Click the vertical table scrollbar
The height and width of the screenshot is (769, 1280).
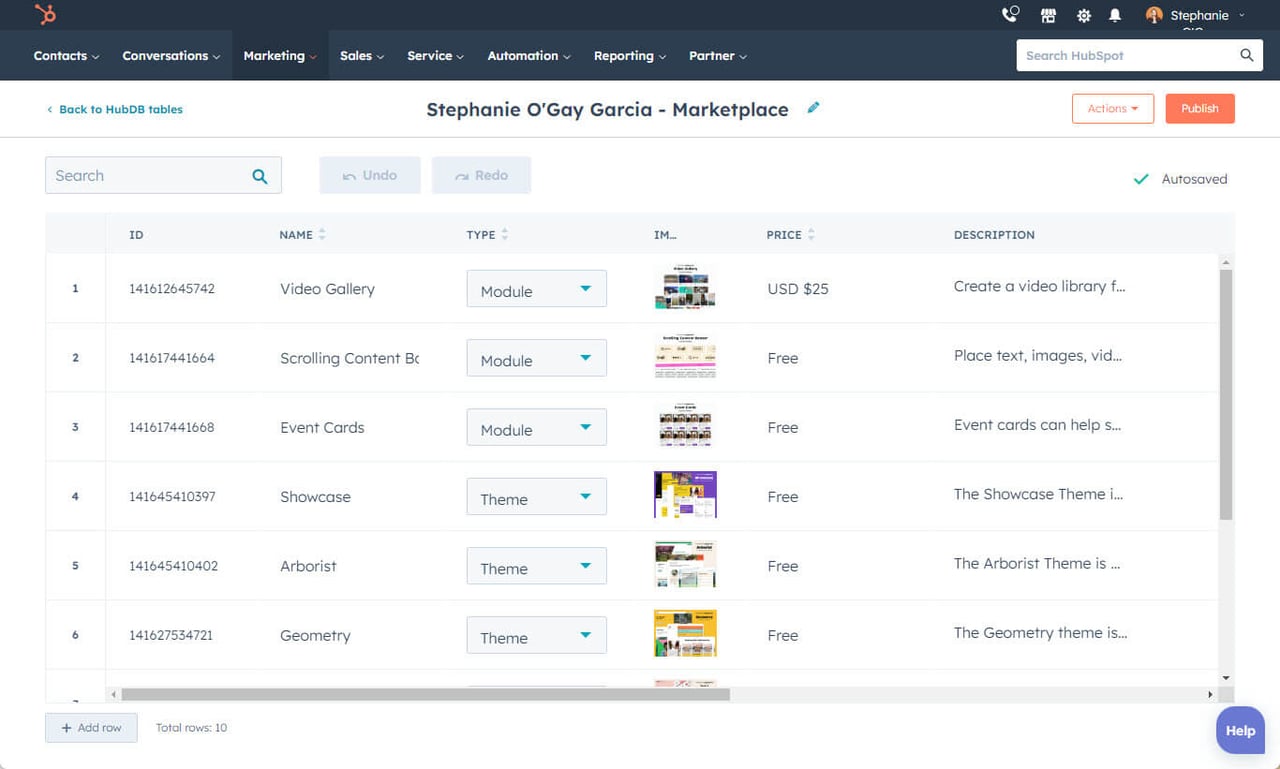[x=1226, y=394]
